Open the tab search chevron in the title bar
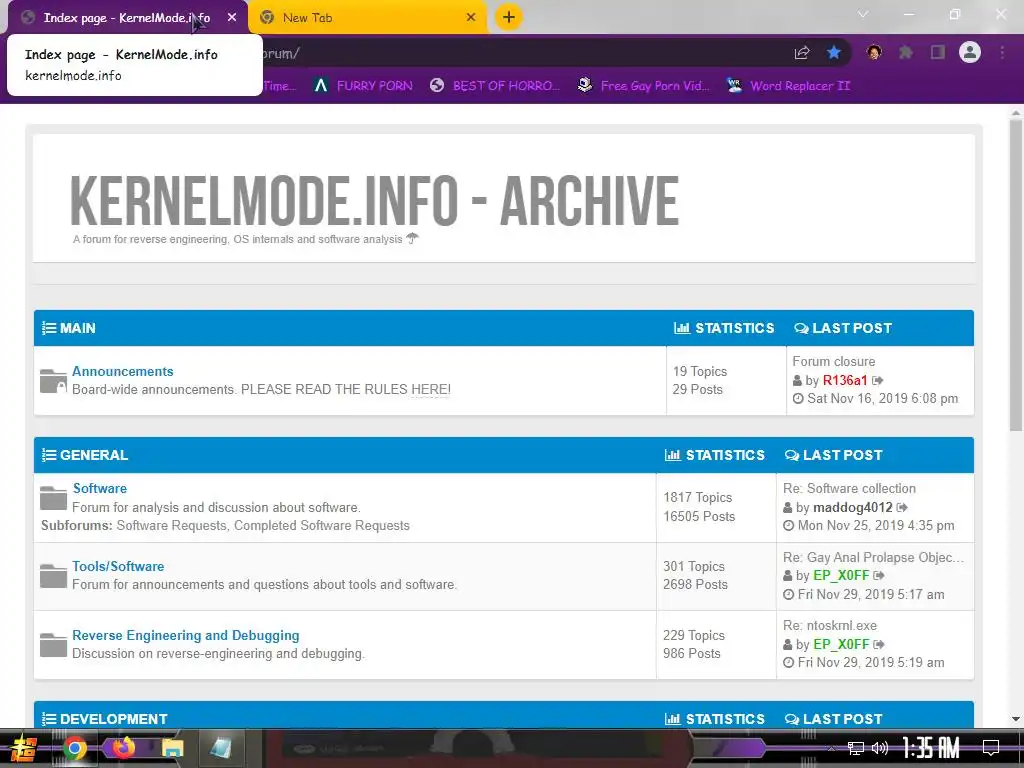 pos(863,14)
